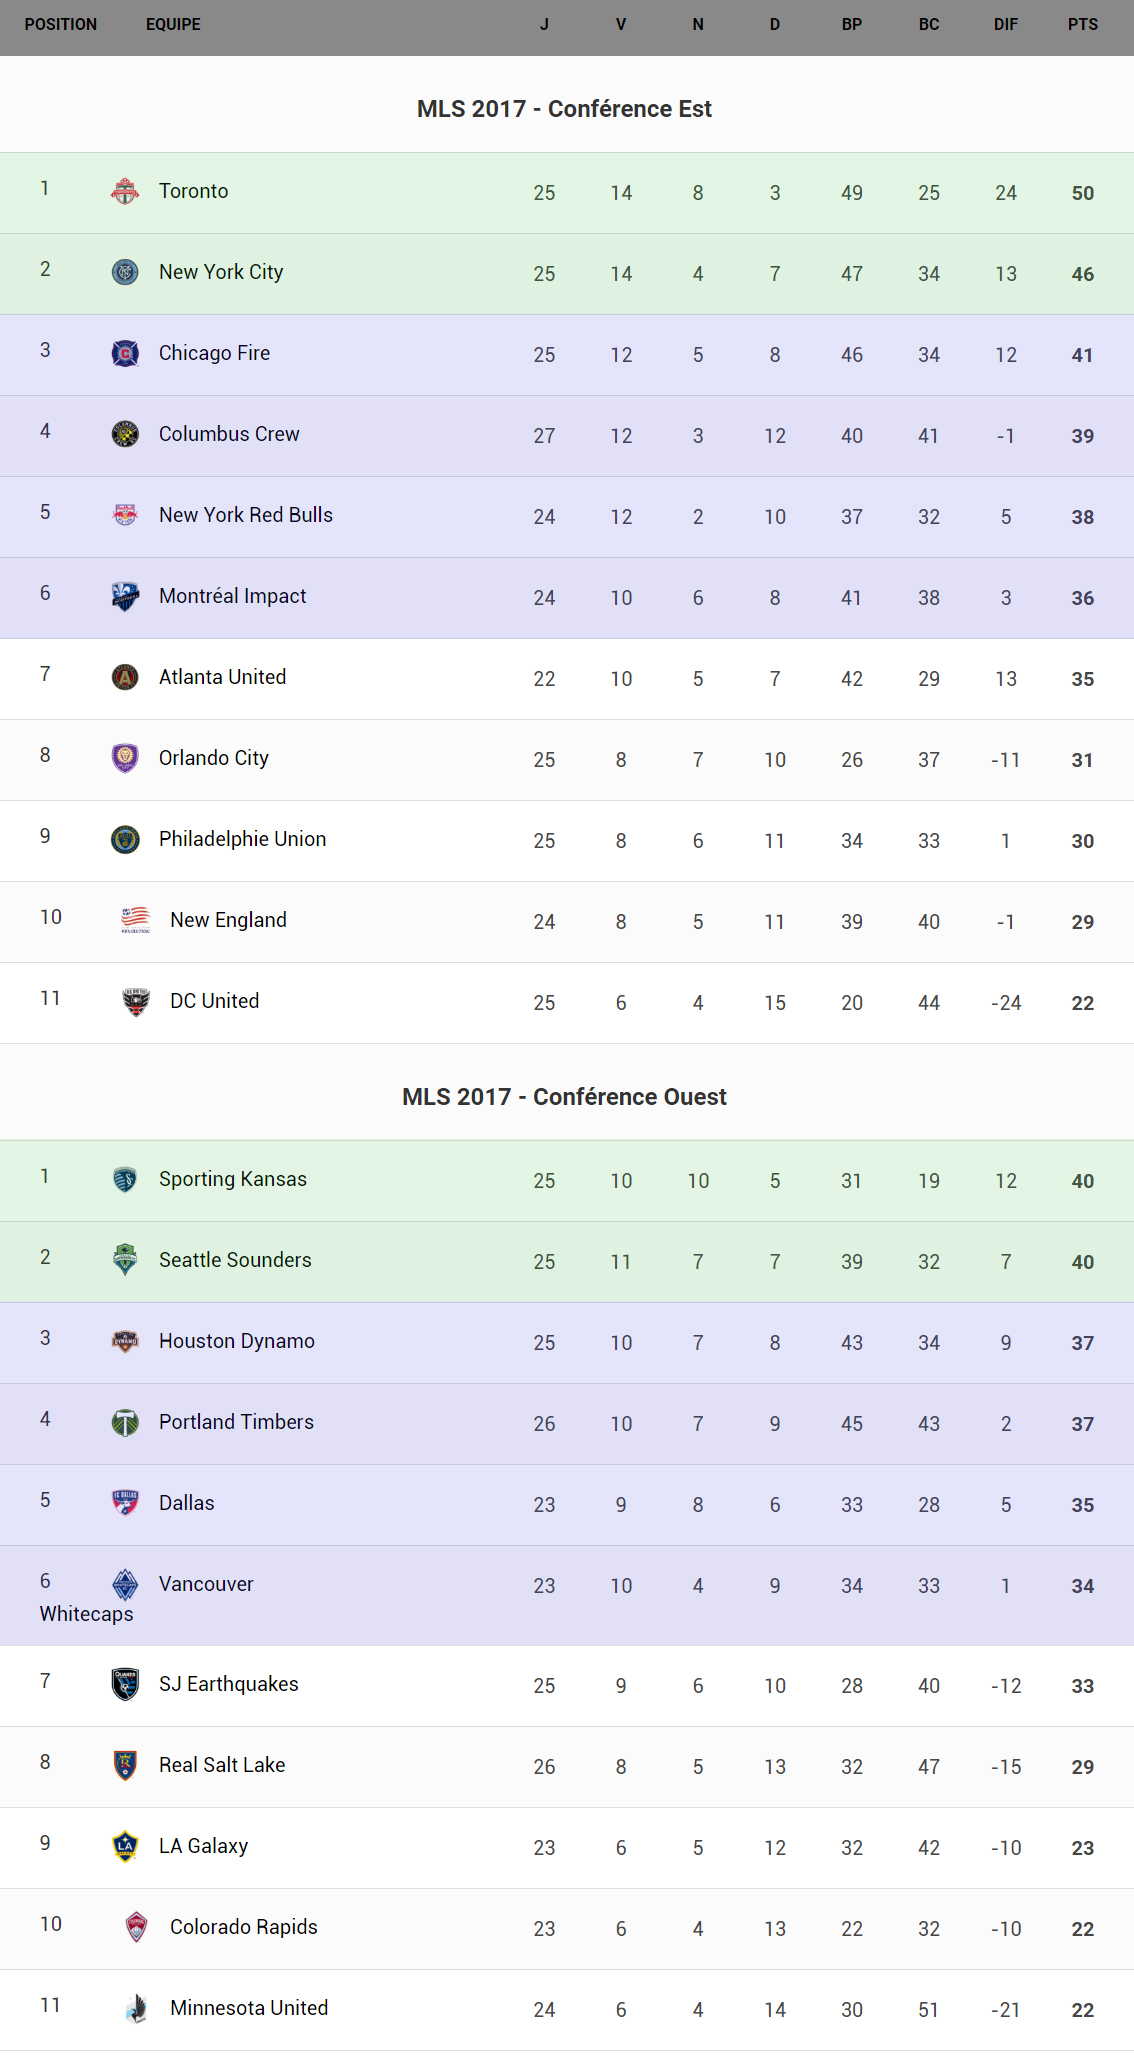Viewport: 1134px width, 2062px height.
Task: Click the Toronto team crest icon
Action: click(125, 191)
